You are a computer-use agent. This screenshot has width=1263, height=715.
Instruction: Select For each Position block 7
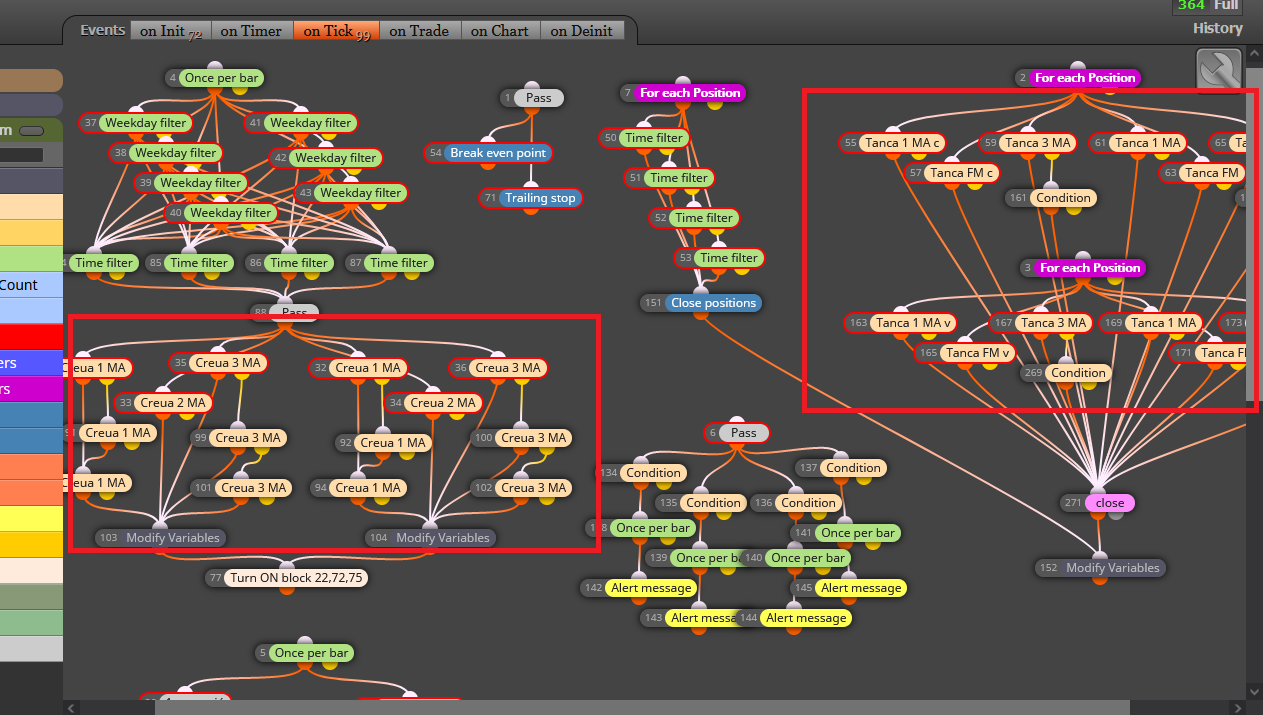[x=683, y=93]
